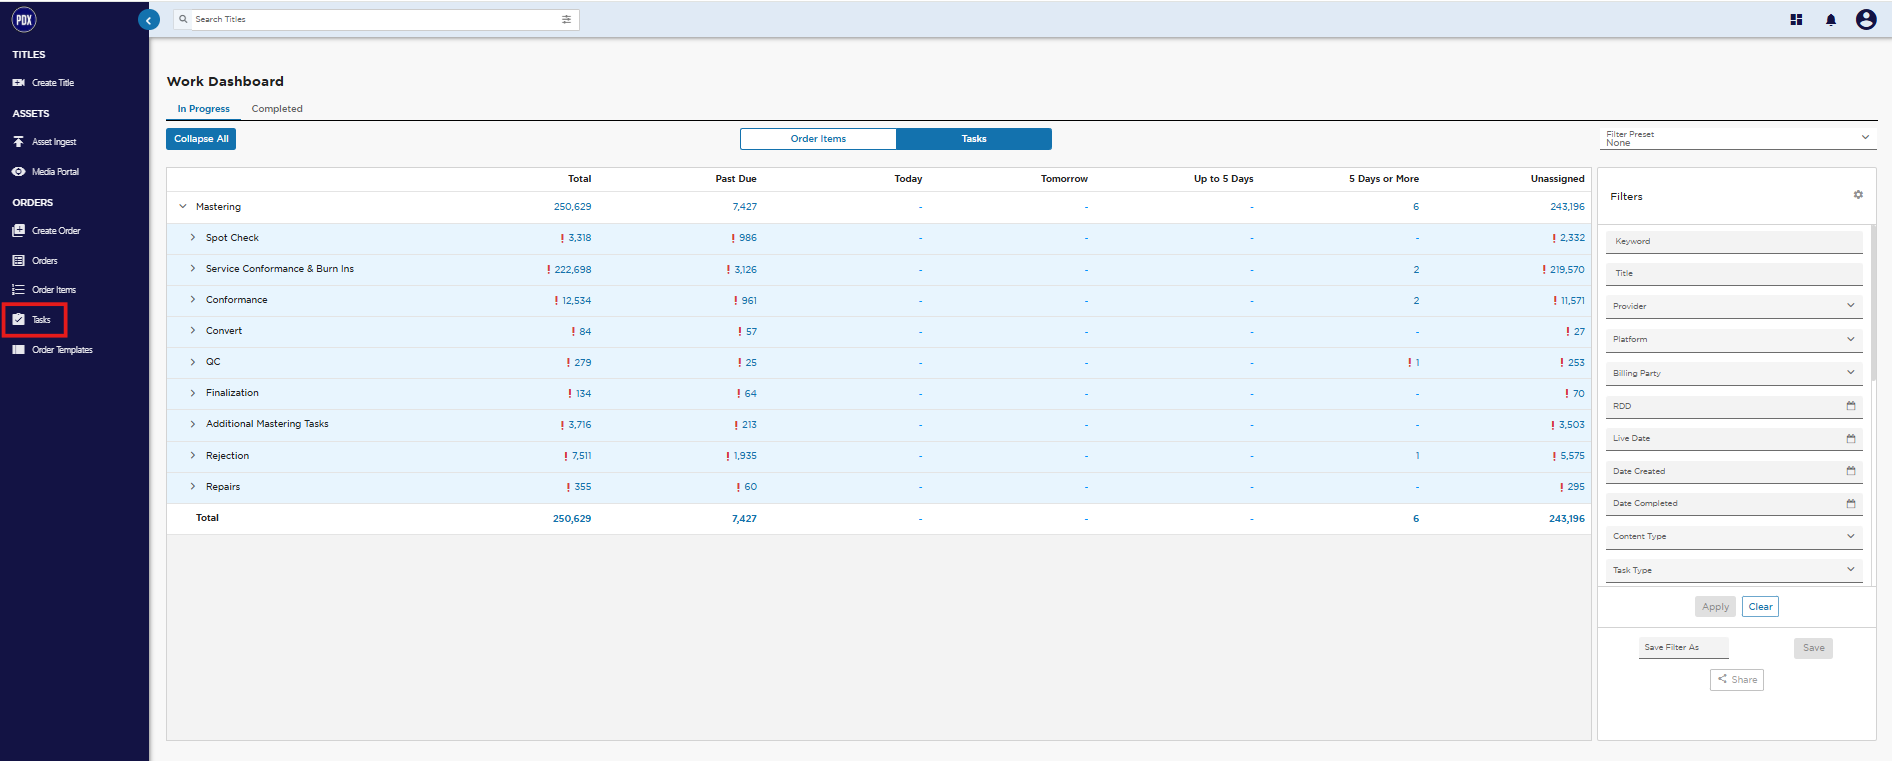1892x761 pixels.
Task: Click the Collapse All button
Action: [201, 139]
